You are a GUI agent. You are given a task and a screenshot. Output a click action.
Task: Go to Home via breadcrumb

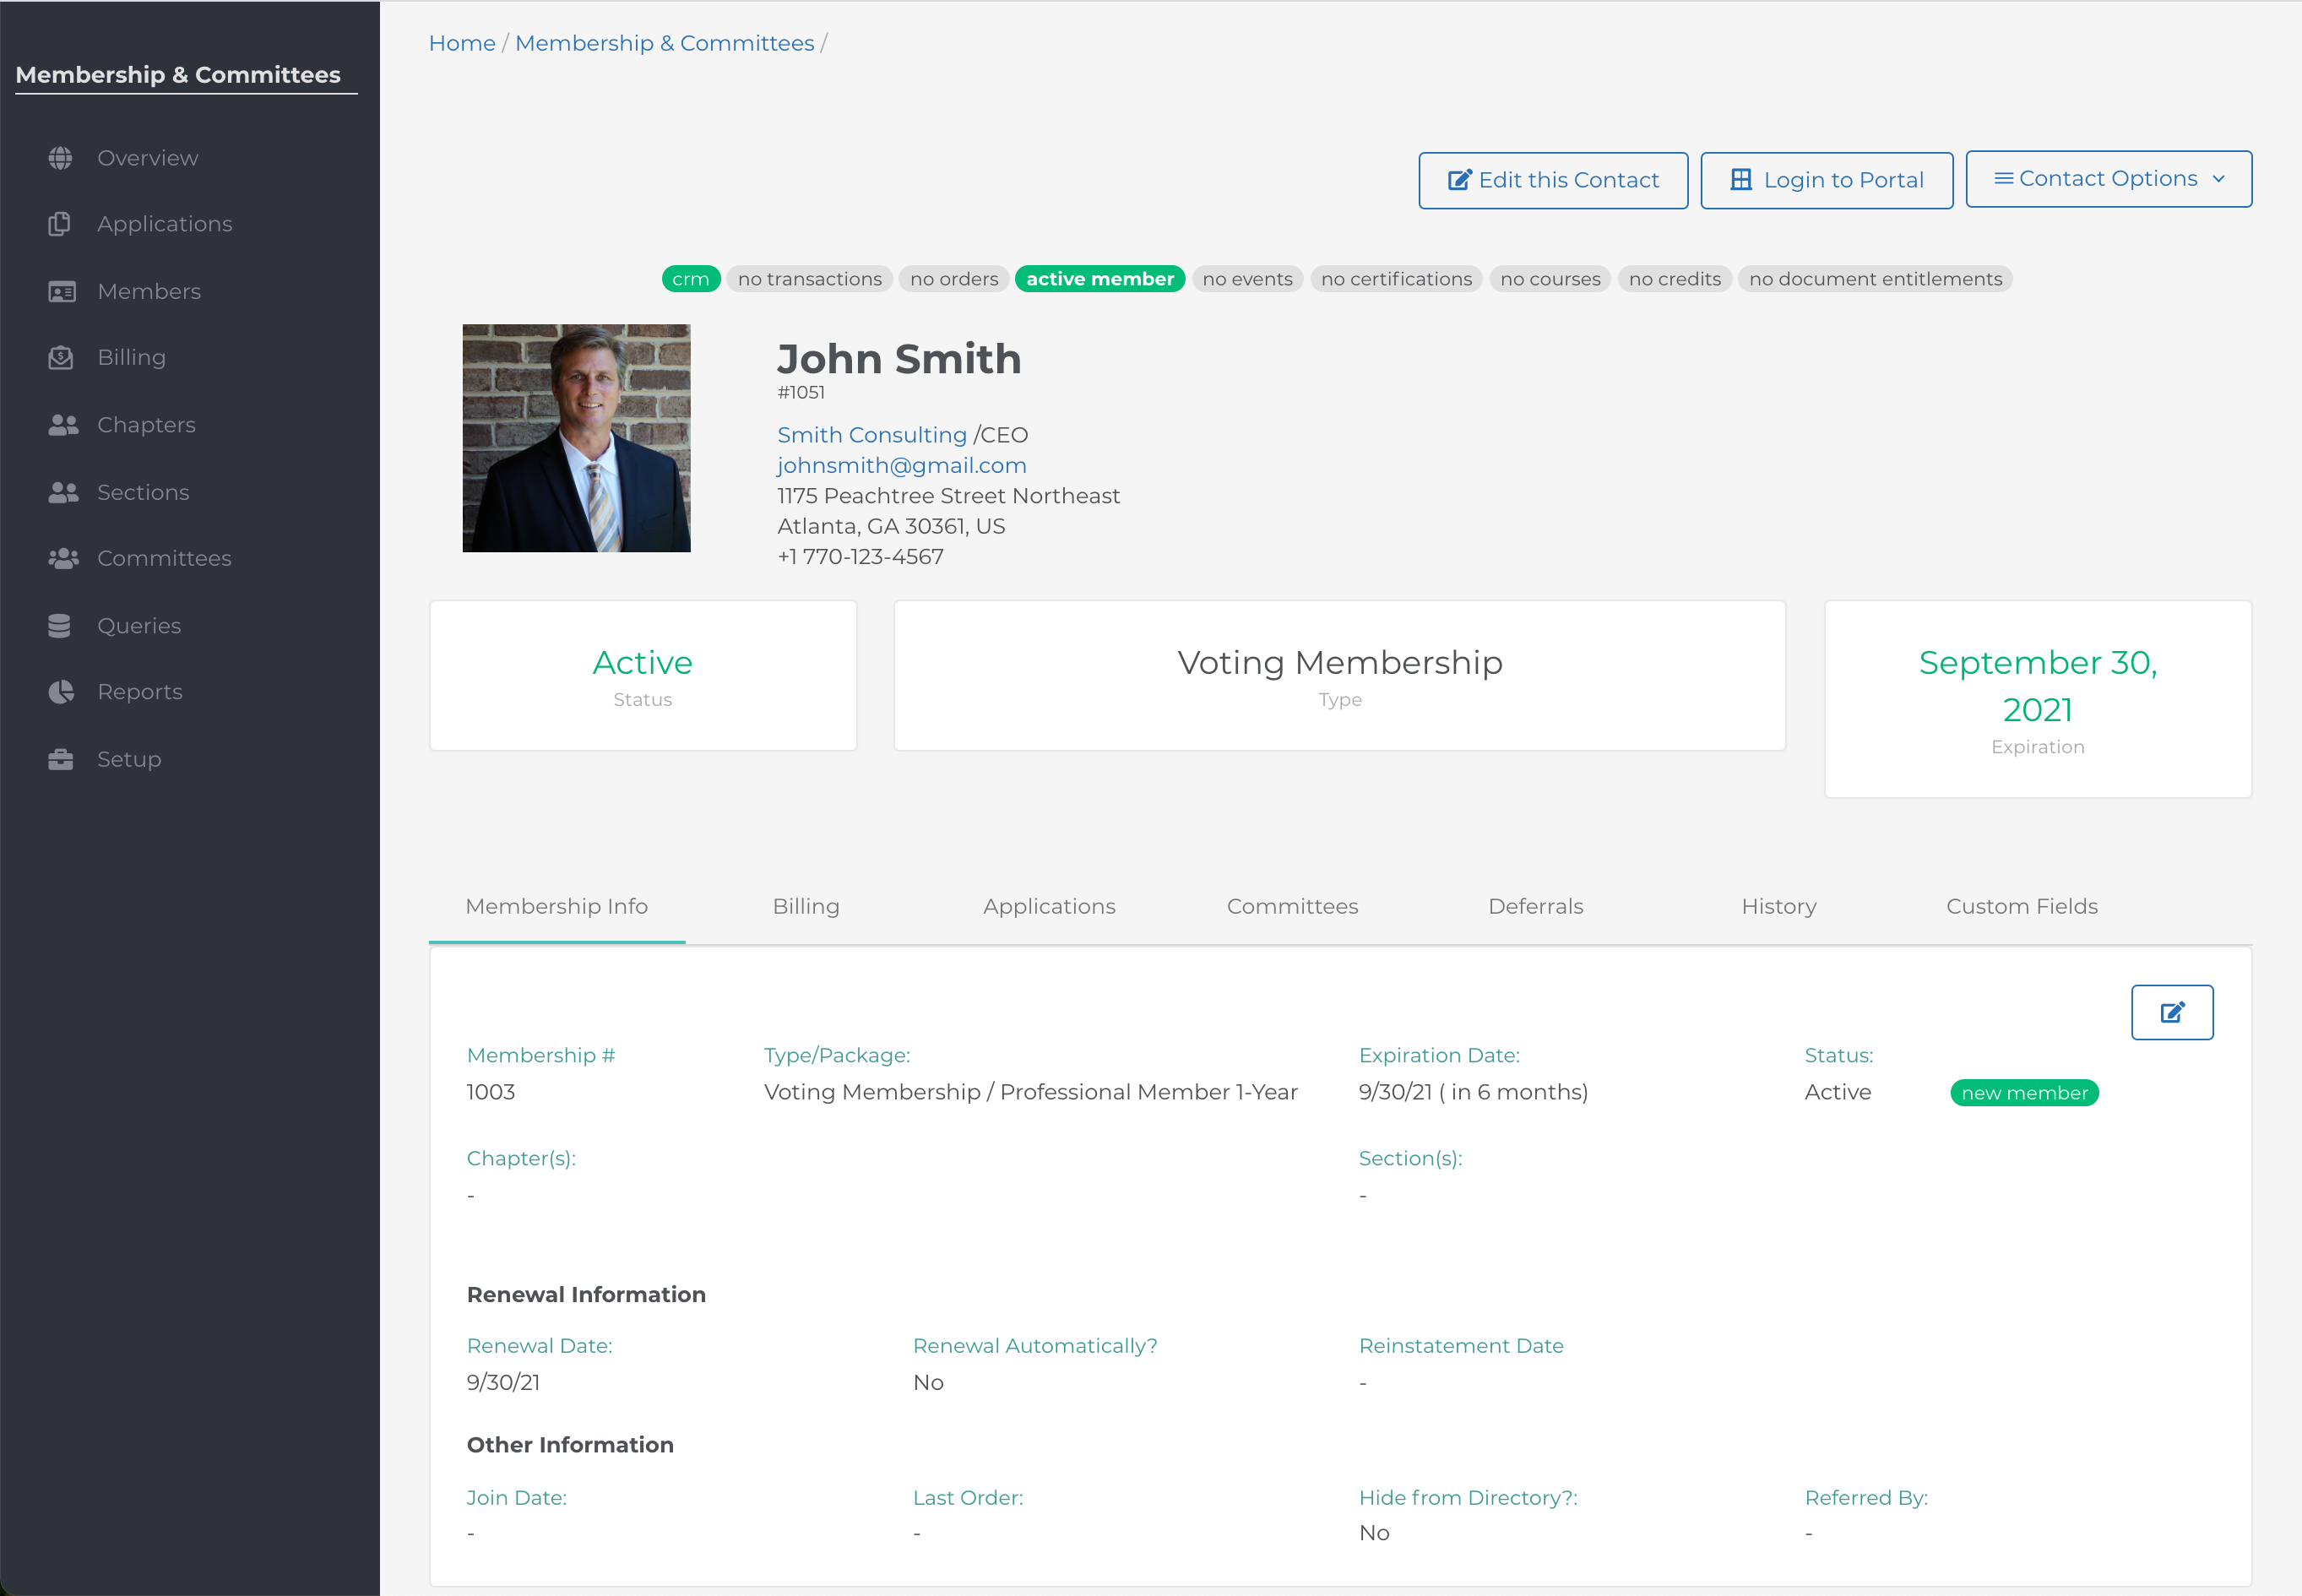[x=461, y=43]
